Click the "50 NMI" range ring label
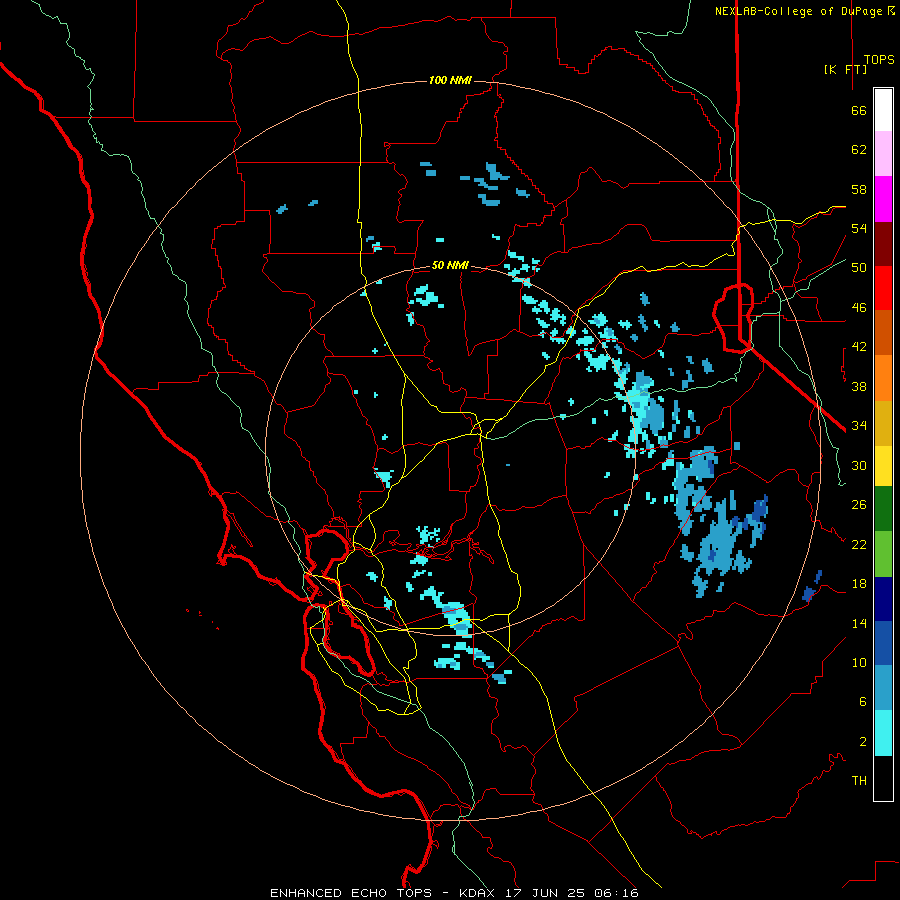This screenshot has height=900, width=900. click(450, 265)
